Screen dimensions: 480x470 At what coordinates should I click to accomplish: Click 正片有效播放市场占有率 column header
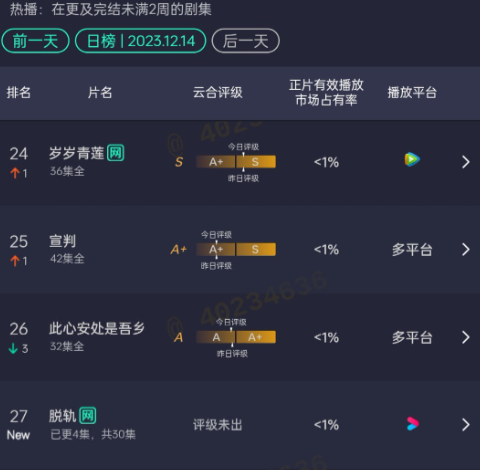(326, 92)
